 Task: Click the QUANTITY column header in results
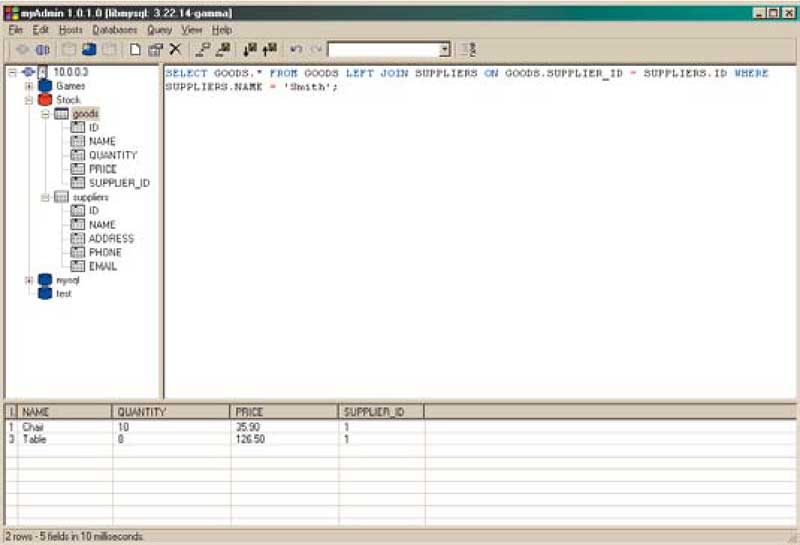[x=142, y=412]
